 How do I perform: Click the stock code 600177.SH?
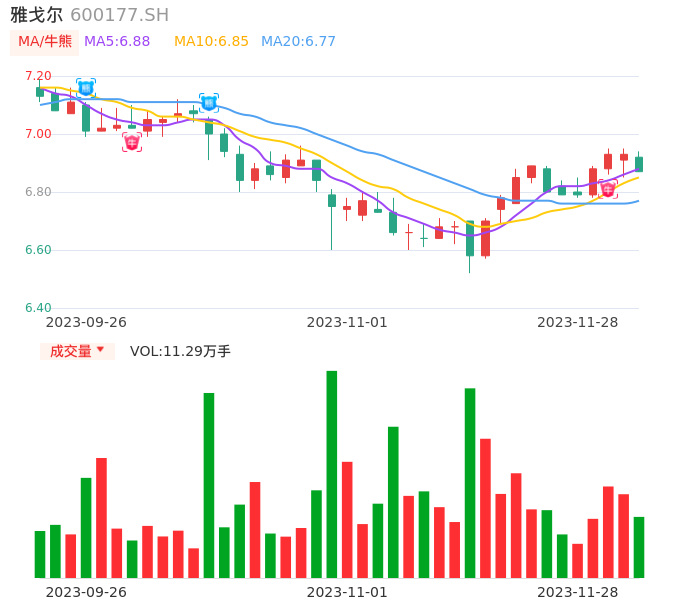coord(119,15)
